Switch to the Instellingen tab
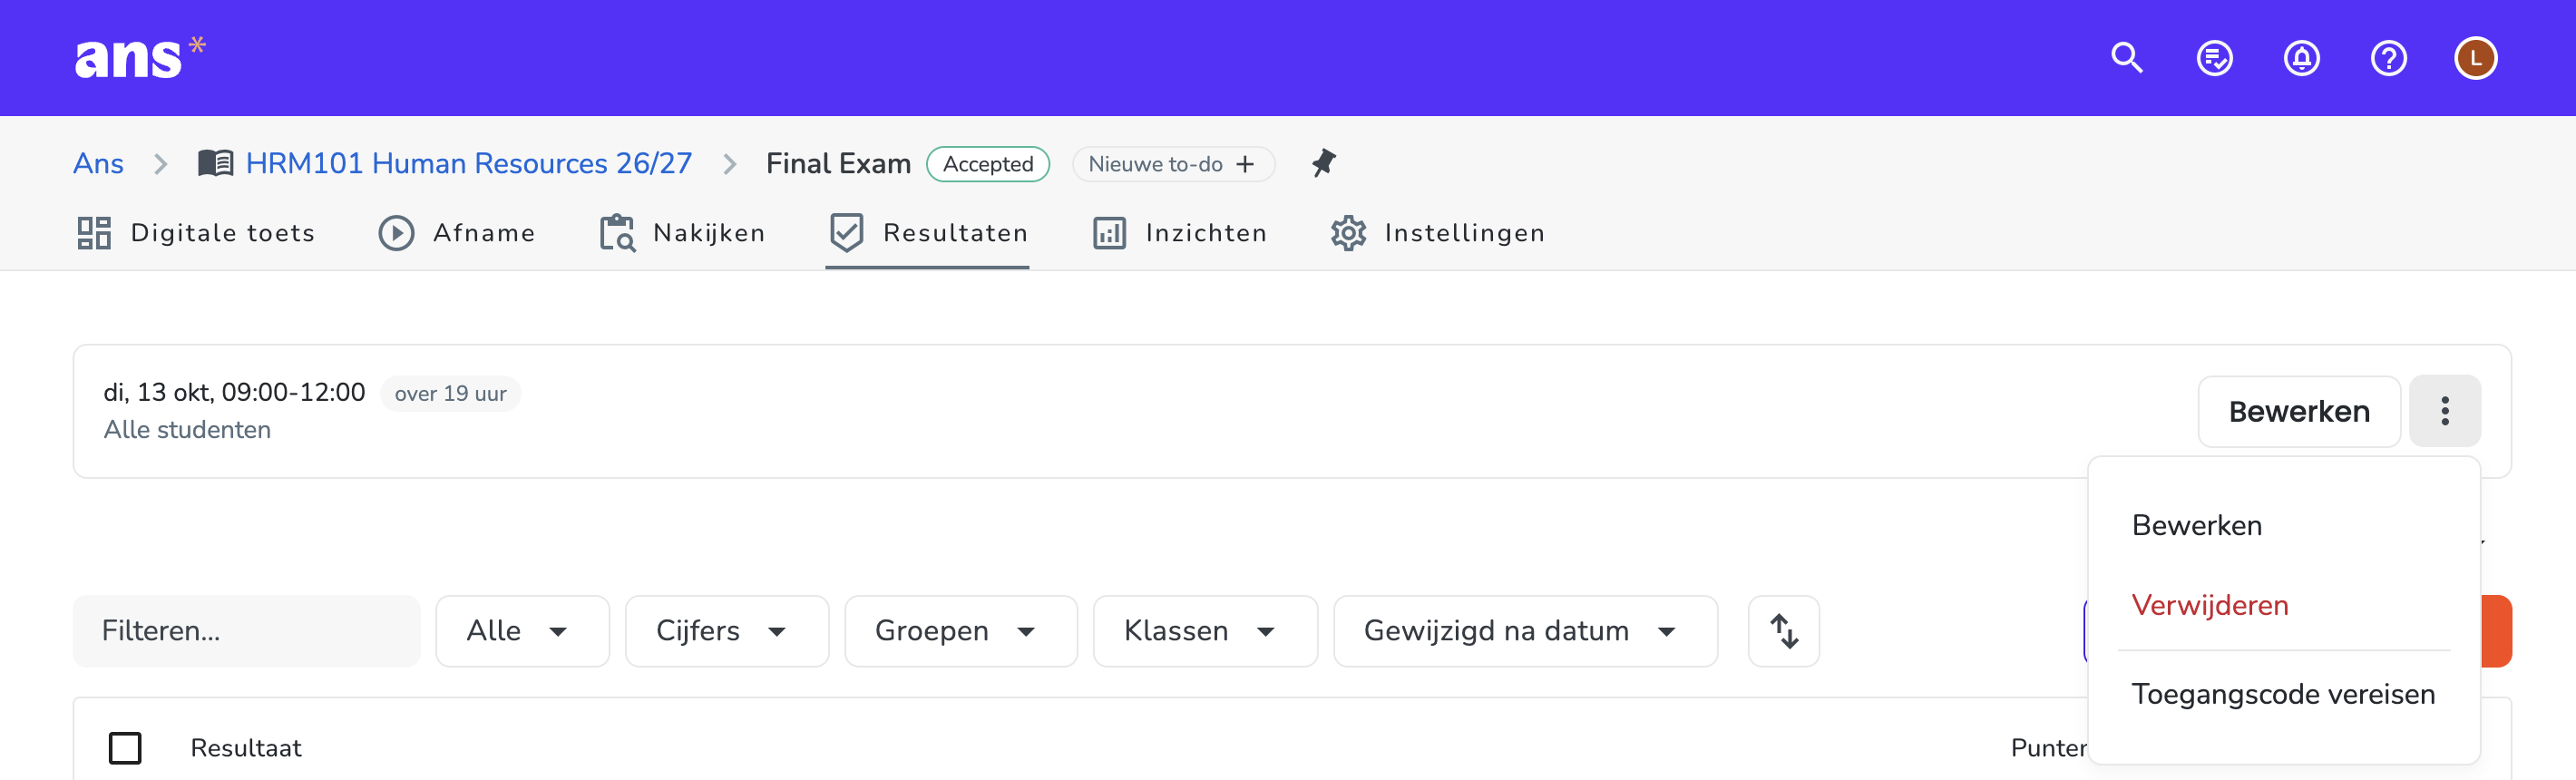 1438,233
